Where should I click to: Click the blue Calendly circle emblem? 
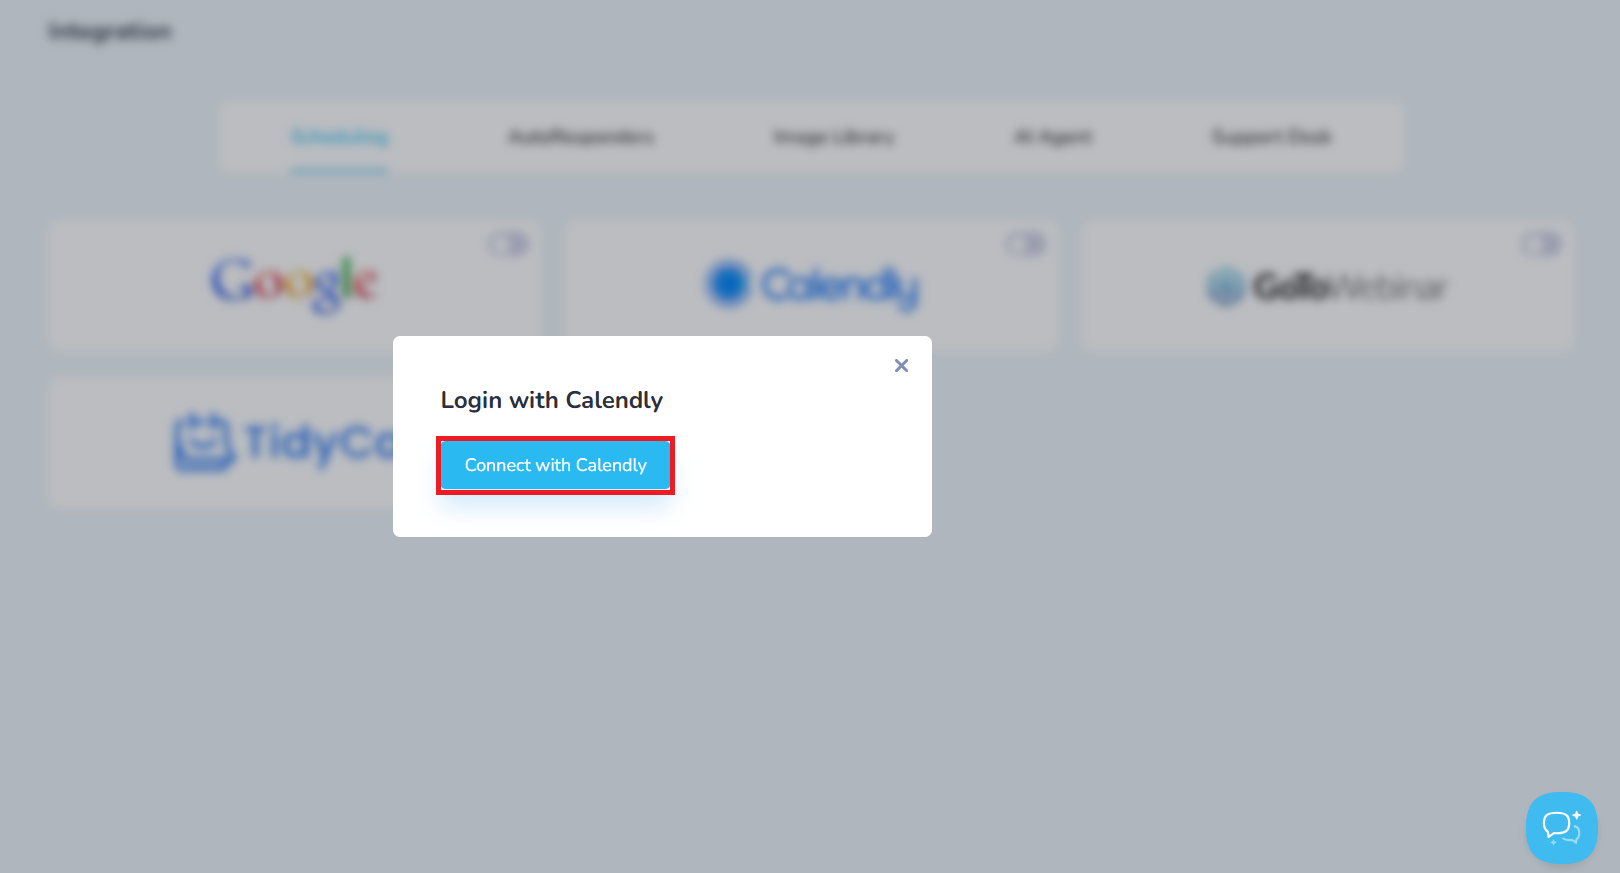pos(728,283)
